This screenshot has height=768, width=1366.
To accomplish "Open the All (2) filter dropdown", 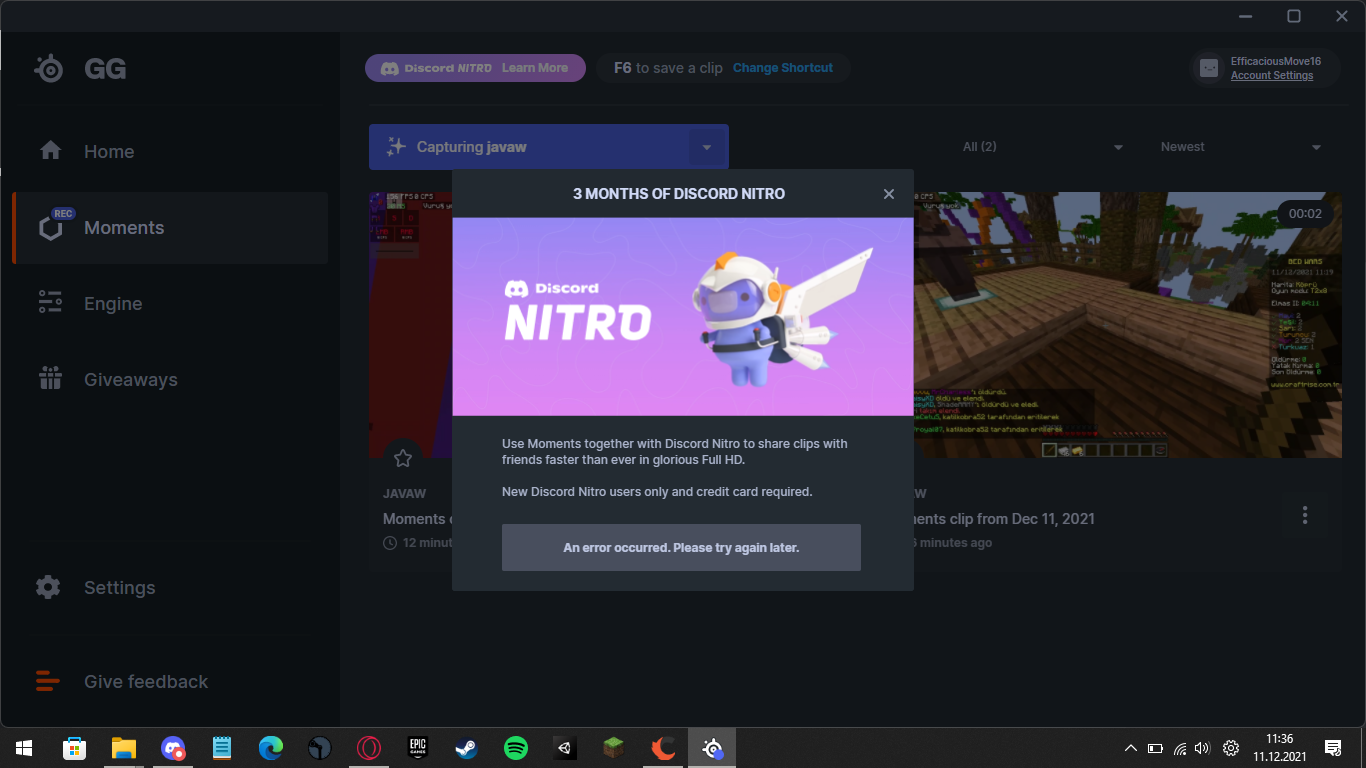I will [x=1041, y=147].
